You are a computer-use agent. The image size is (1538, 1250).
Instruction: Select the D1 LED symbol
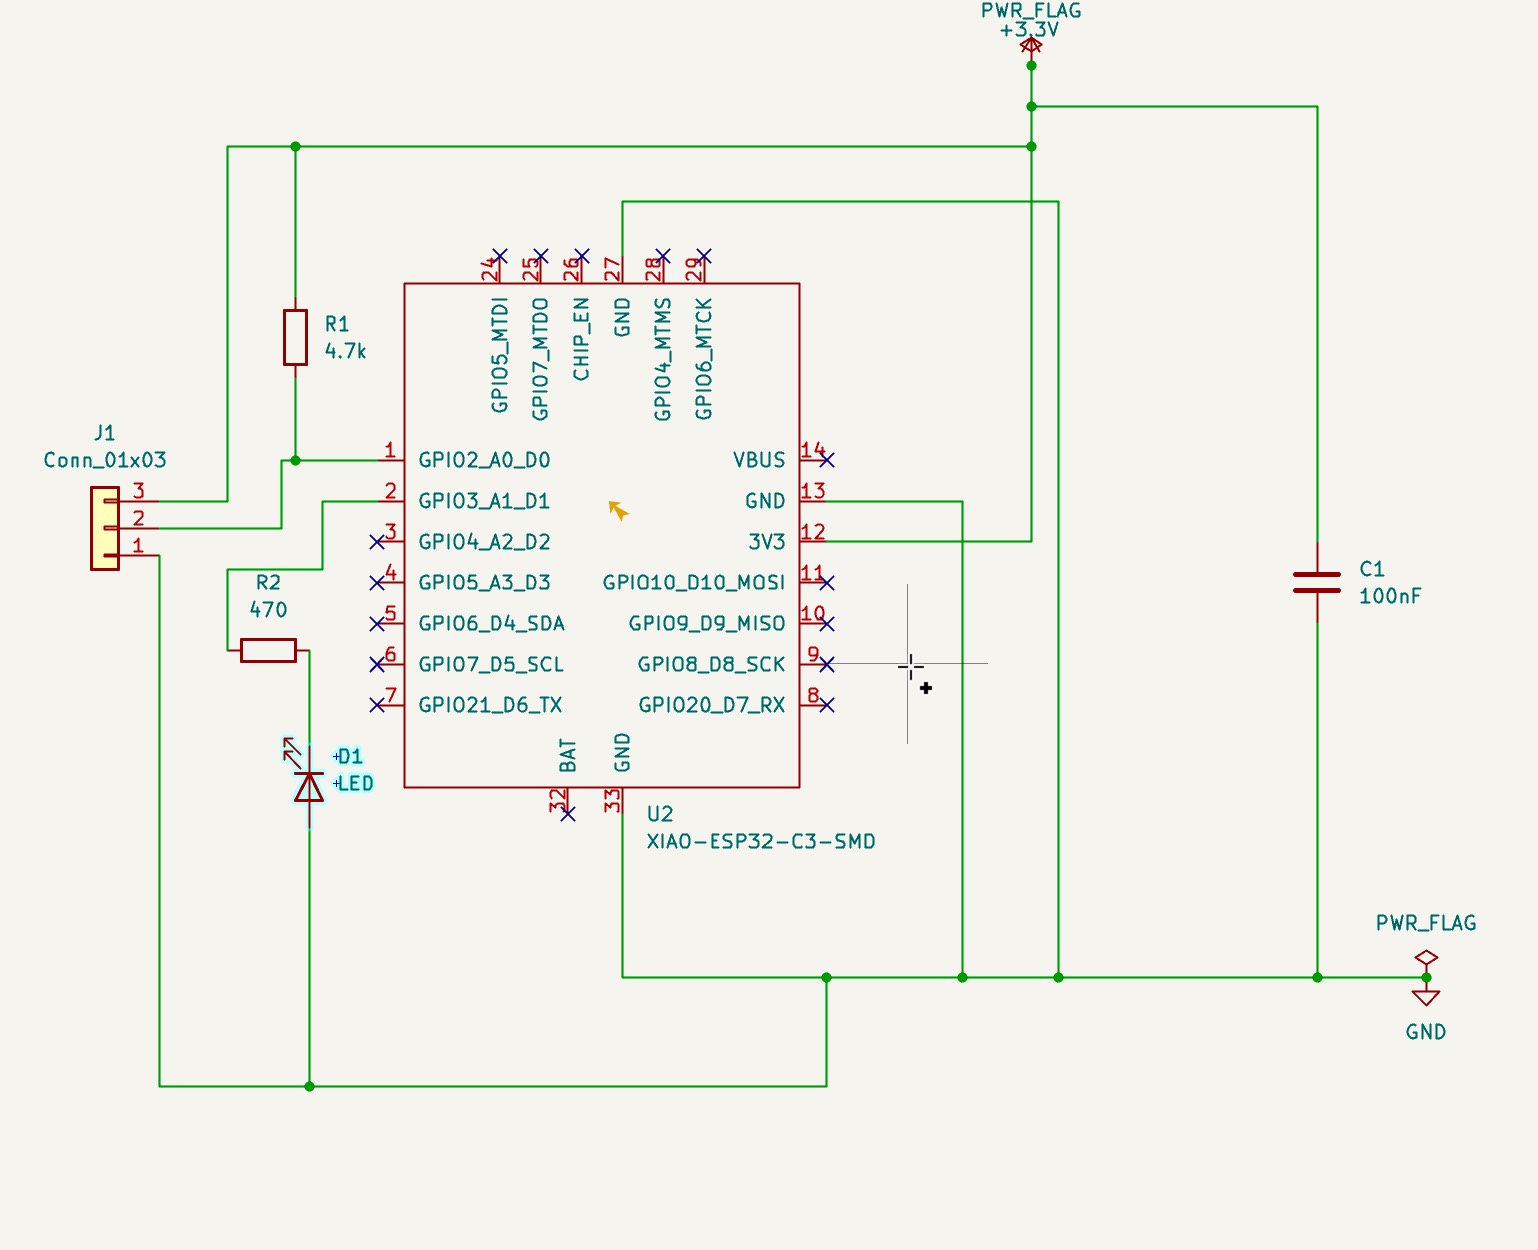tap(308, 787)
